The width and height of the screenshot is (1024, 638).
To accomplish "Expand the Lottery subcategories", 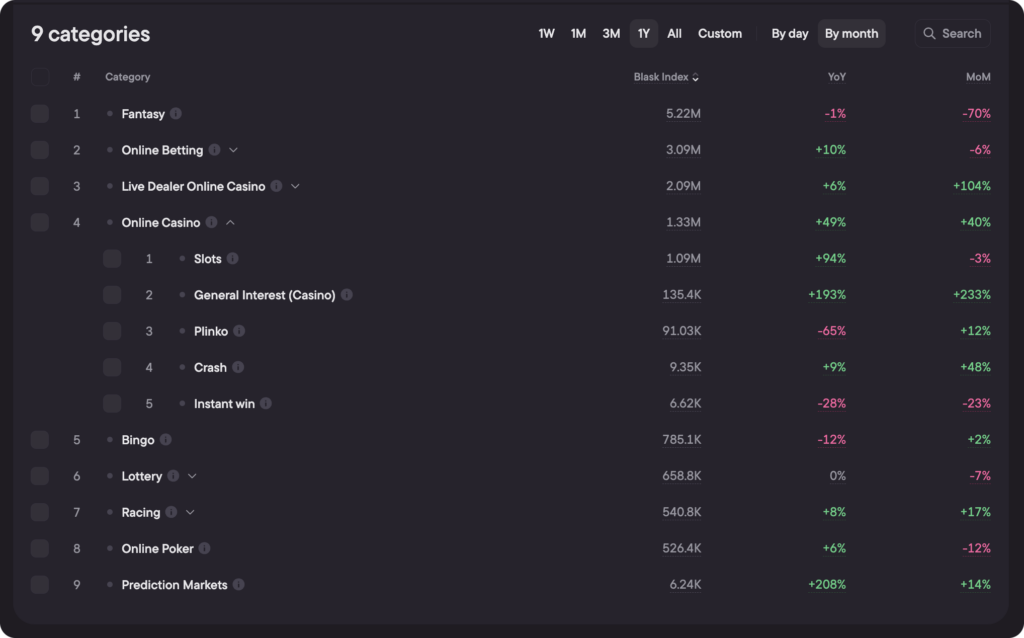I will (x=193, y=476).
